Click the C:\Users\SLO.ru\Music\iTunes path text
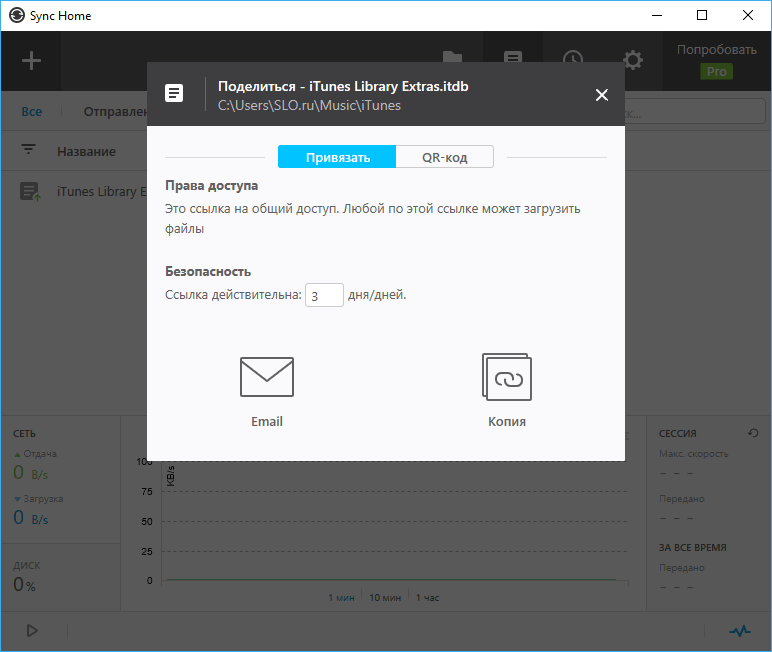772x652 pixels. pos(309,105)
